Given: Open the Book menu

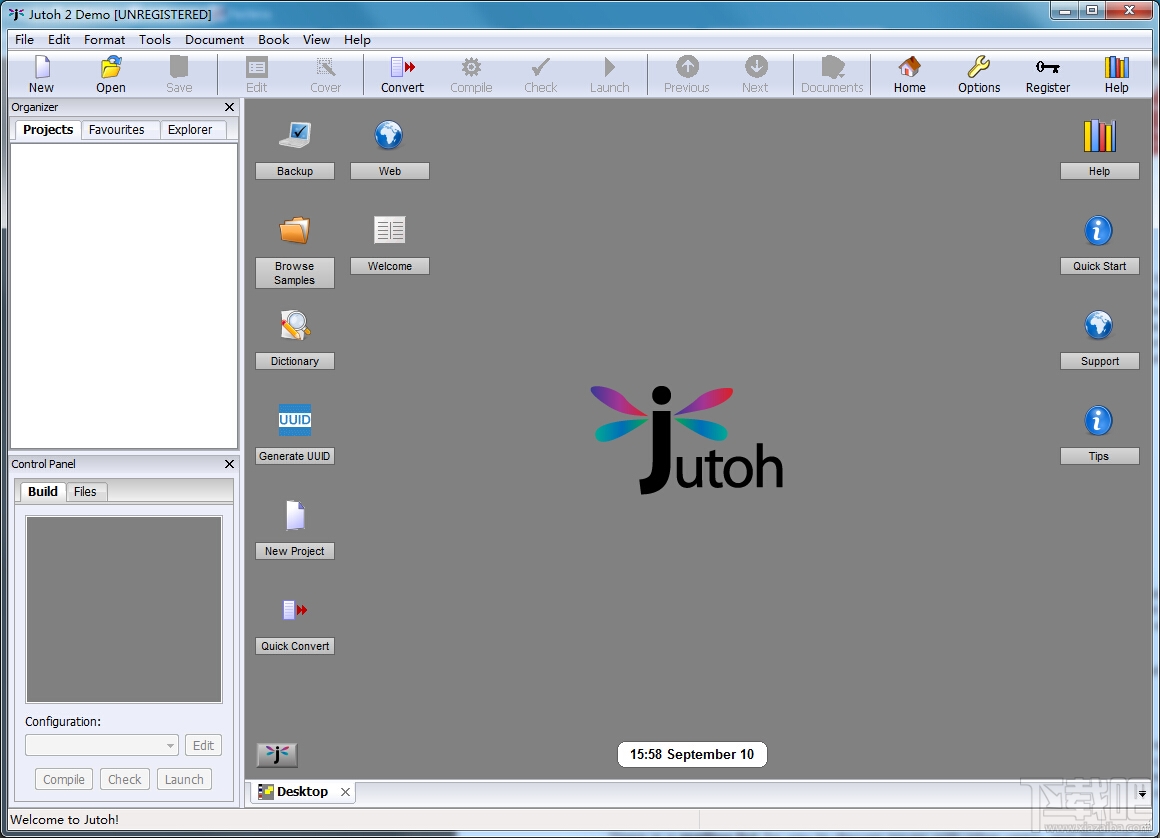Looking at the screenshot, I should click(x=273, y=40).
